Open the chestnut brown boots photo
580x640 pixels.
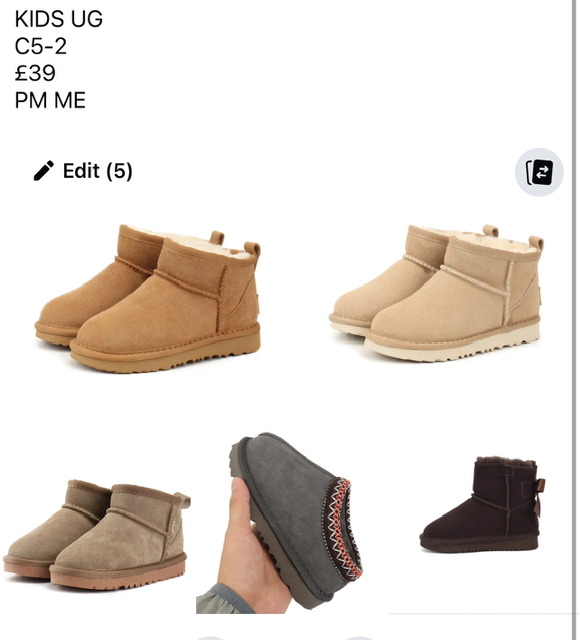[148, 298]
